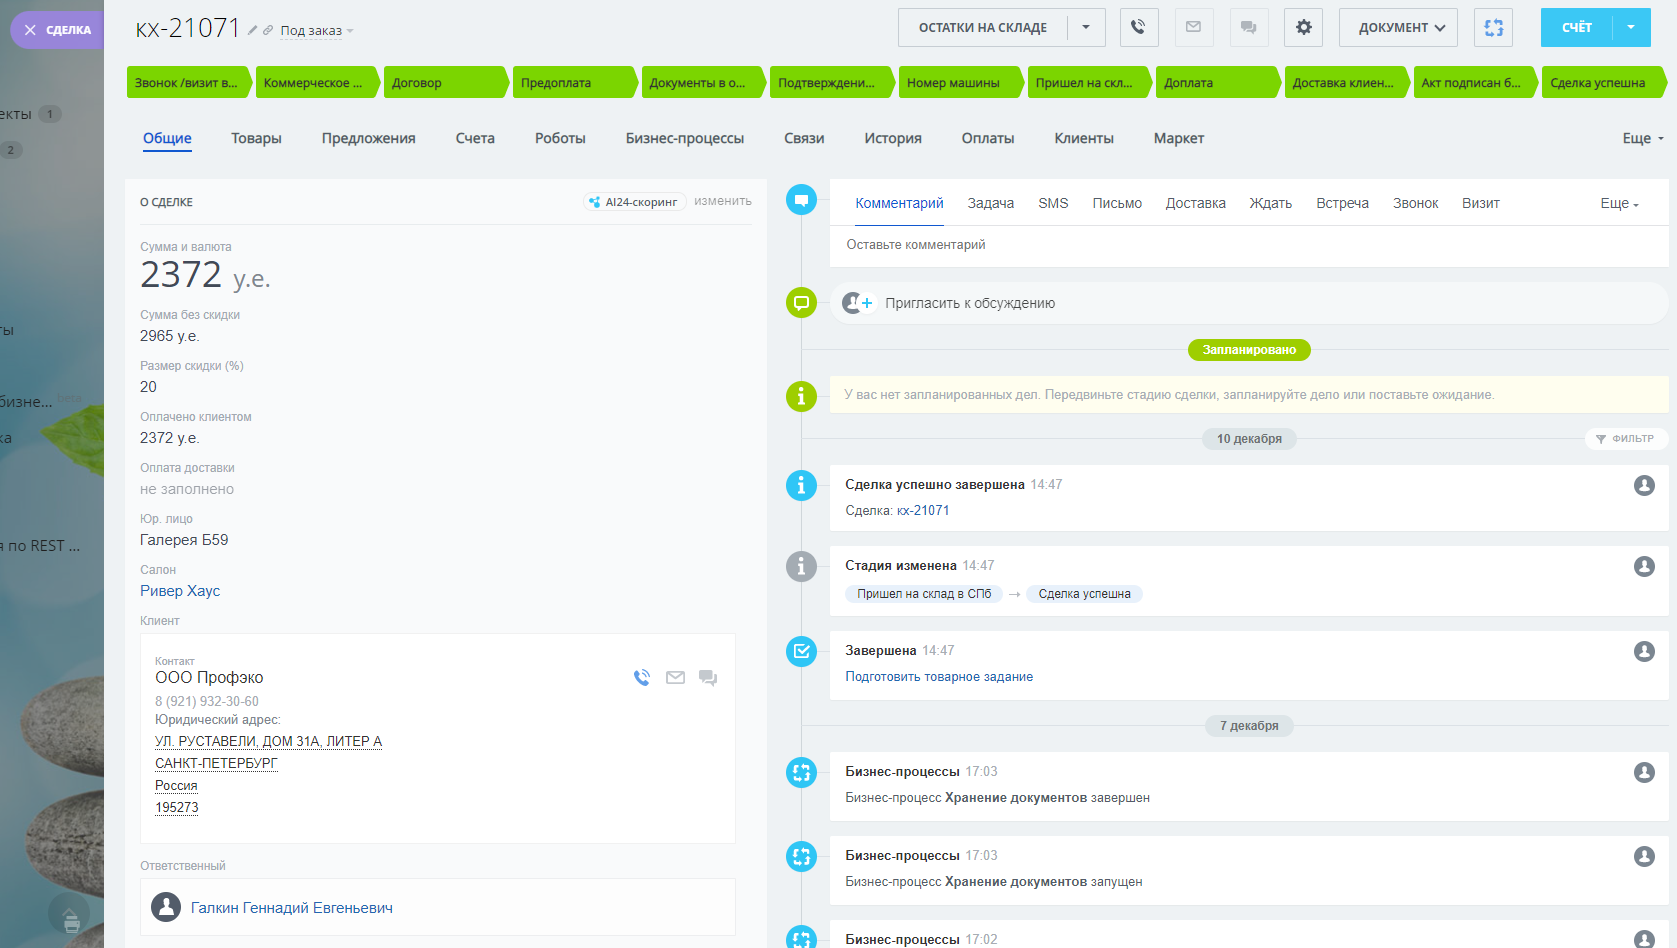Open the chat icon in top toolbar
Image resolution: width=1677 pixels, height=948 pixels.
click(1248, 28)
